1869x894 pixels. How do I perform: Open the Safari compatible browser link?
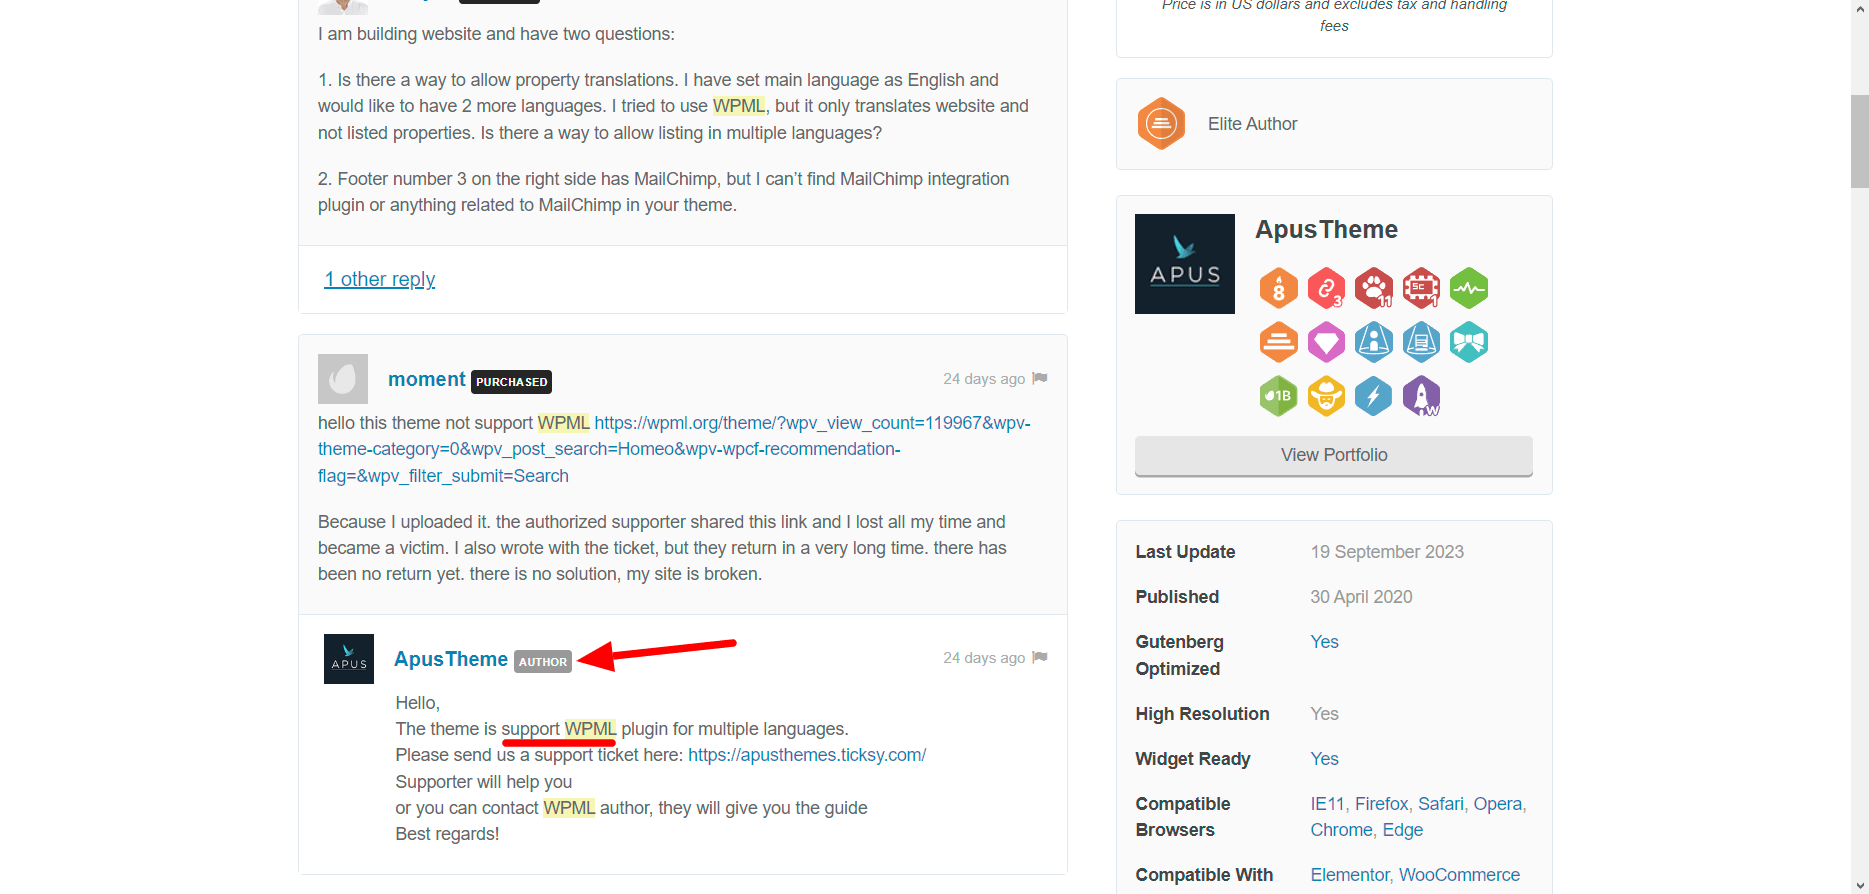tap(1440, 804)
